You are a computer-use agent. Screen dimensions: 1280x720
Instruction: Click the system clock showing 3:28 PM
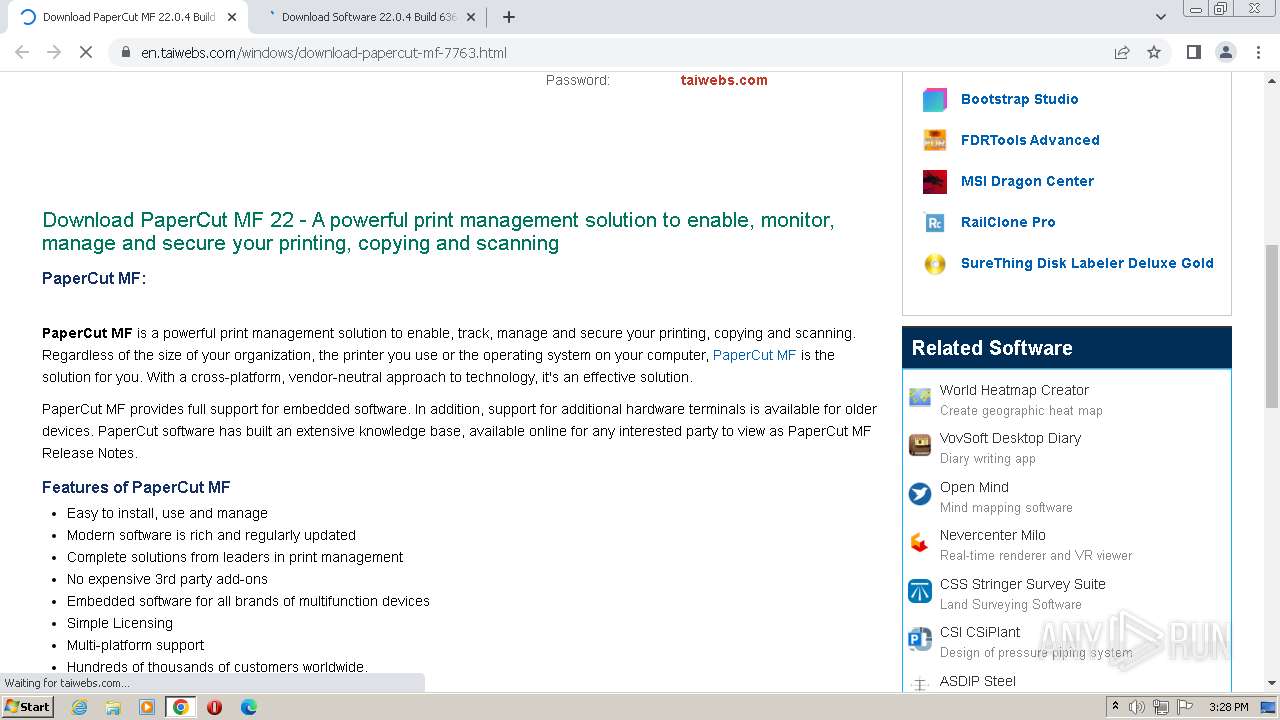click(x=1228, y=707)
